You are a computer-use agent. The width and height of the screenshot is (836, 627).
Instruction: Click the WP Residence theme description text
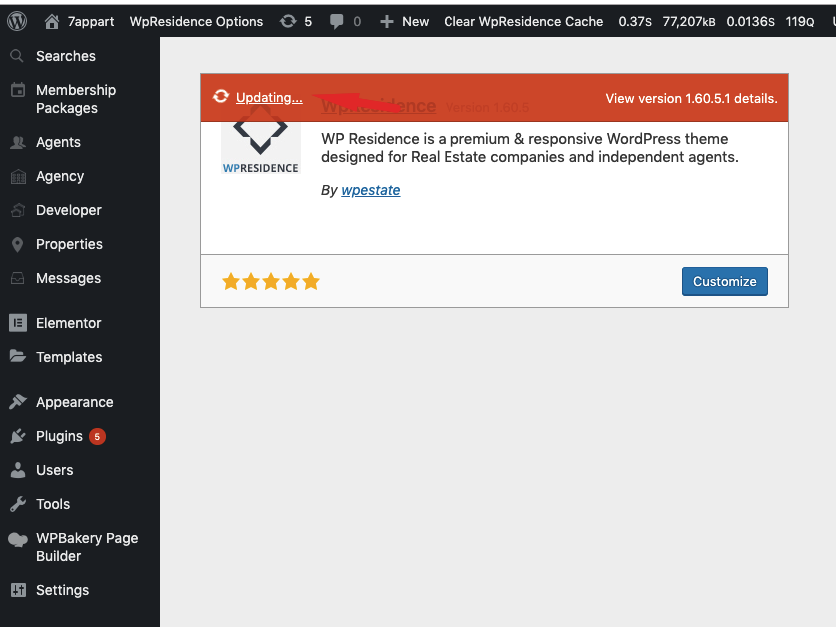[529, 148]
